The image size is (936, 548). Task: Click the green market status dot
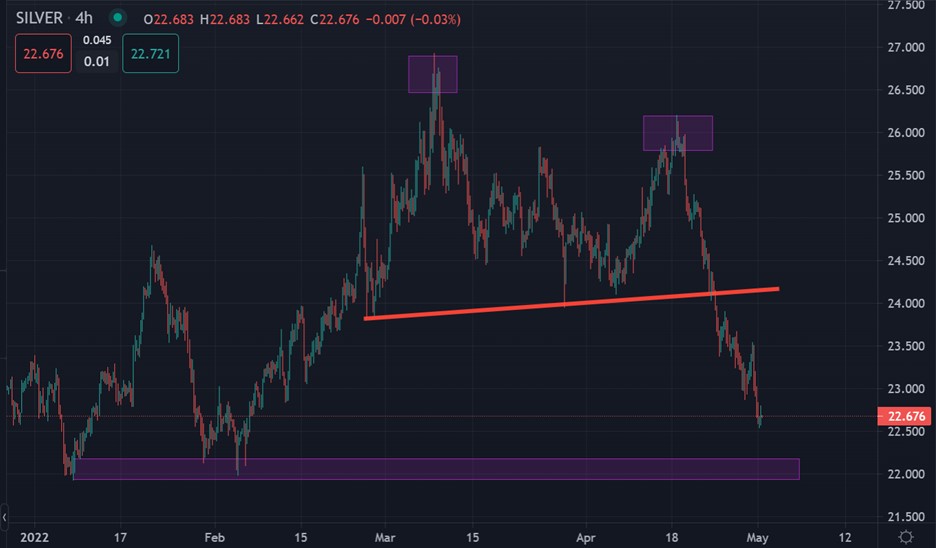point(118,18)
